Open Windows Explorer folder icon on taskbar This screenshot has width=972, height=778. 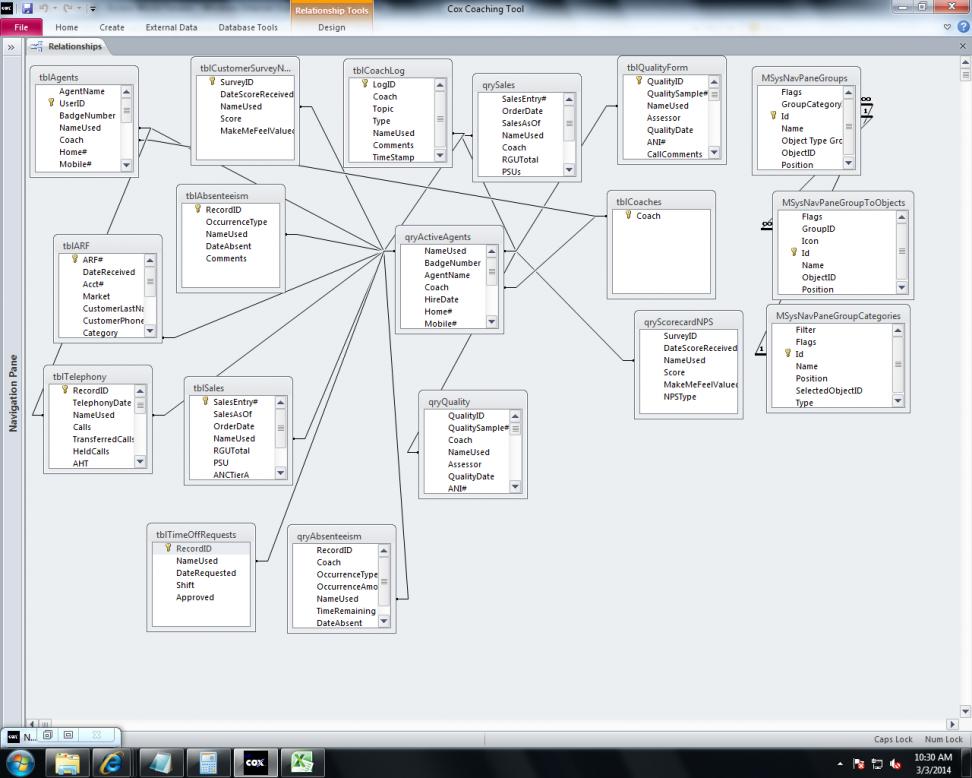point(66,763)
